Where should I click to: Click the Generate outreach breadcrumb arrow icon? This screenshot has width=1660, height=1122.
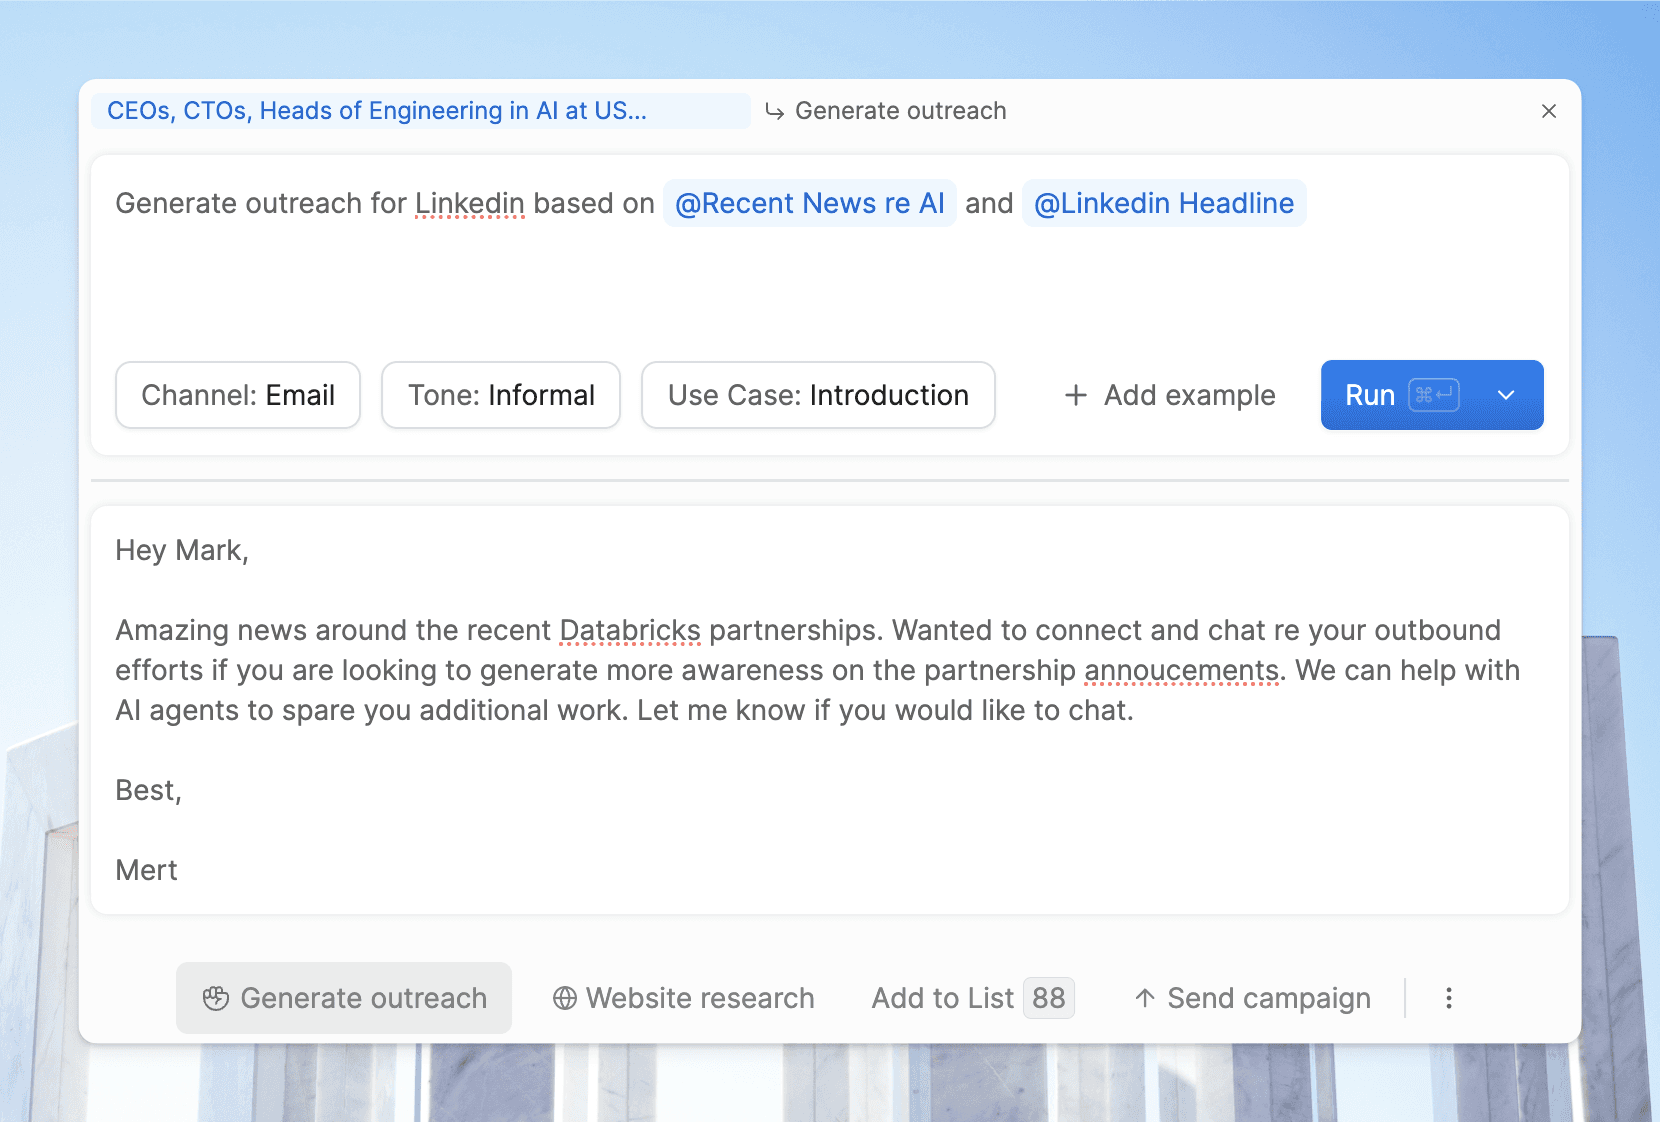tap(774, 111)
